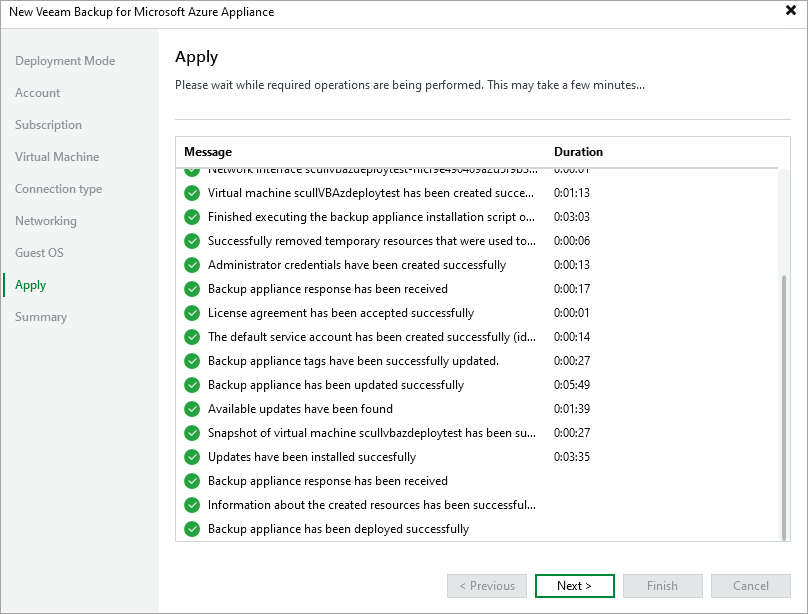Click the check icon beside Successfully removed temporary resources

click(x=192, y=241)
